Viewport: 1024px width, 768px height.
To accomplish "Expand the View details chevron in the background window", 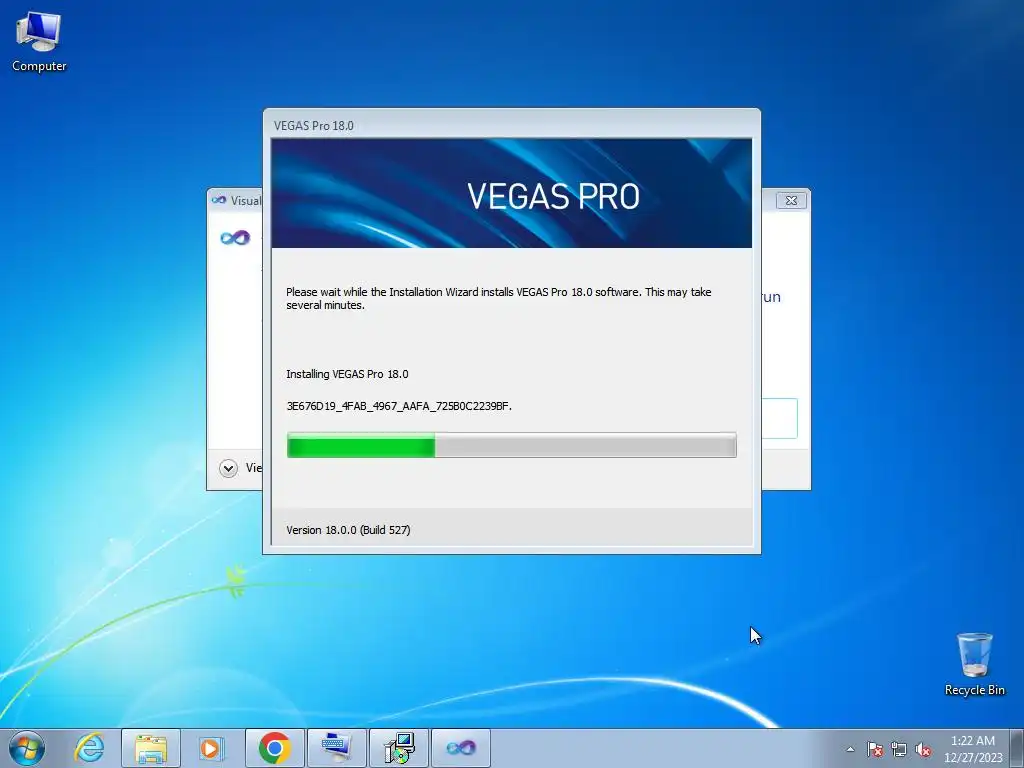I will pyautogui.click(x=229, y=468).
